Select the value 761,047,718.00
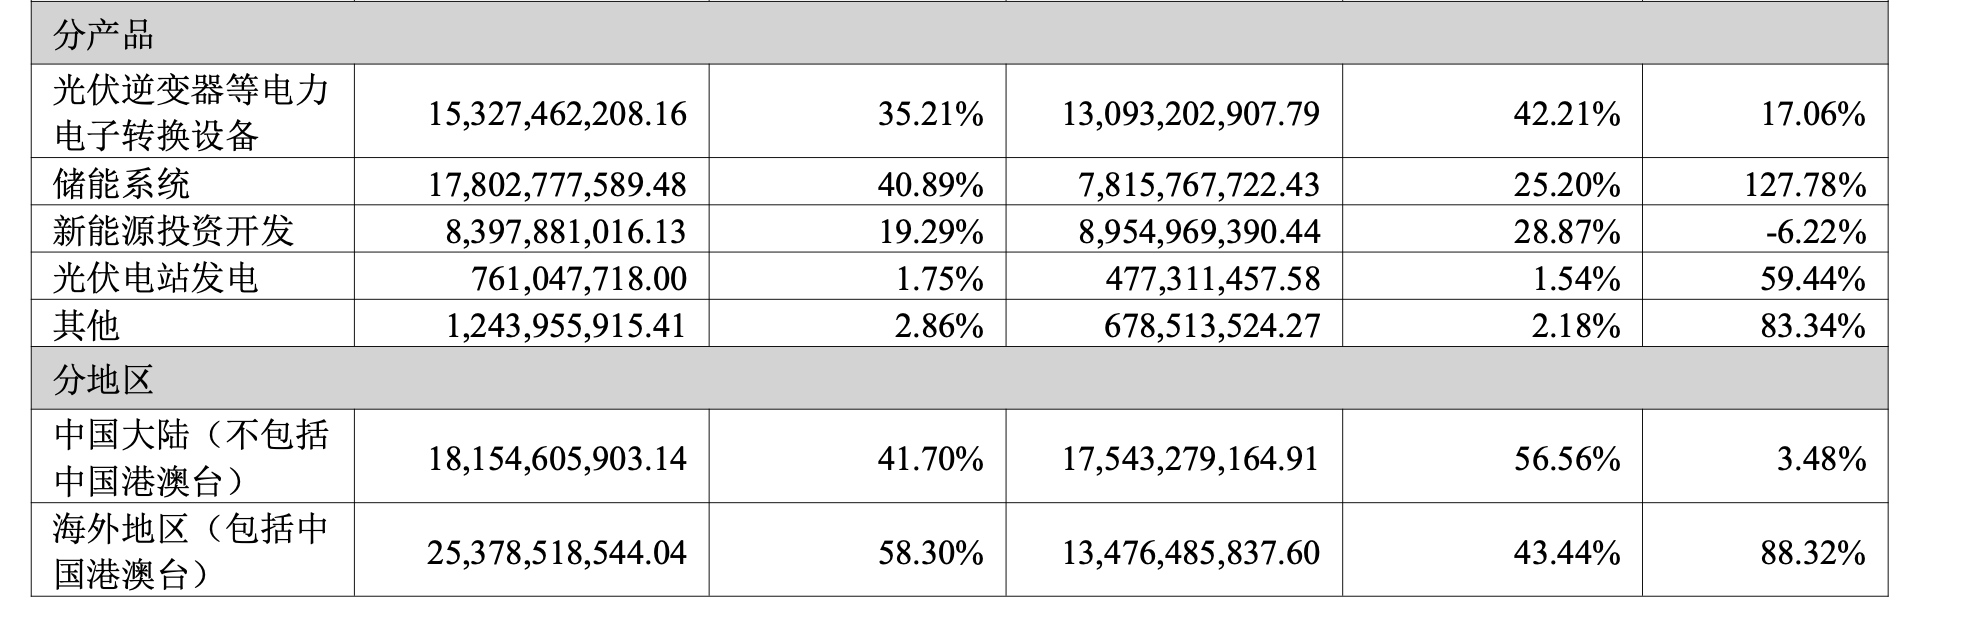Viewport: 1966px width, 620px height. 579,279
